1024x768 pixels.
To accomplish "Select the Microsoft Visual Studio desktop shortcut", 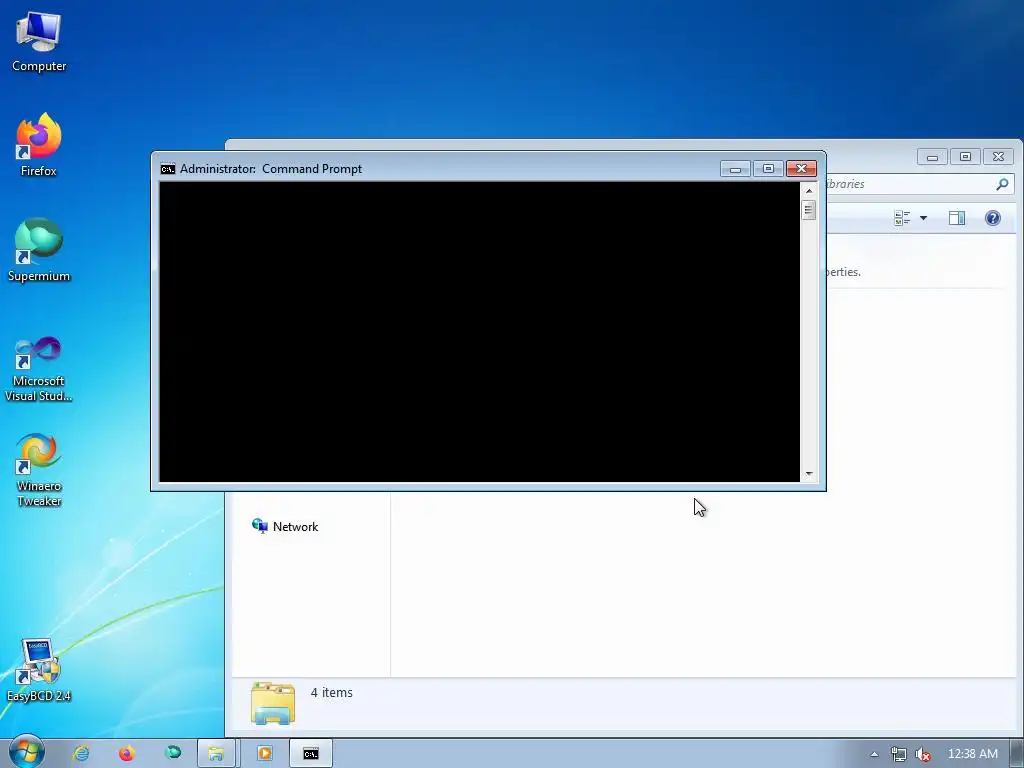I will 39,369.
